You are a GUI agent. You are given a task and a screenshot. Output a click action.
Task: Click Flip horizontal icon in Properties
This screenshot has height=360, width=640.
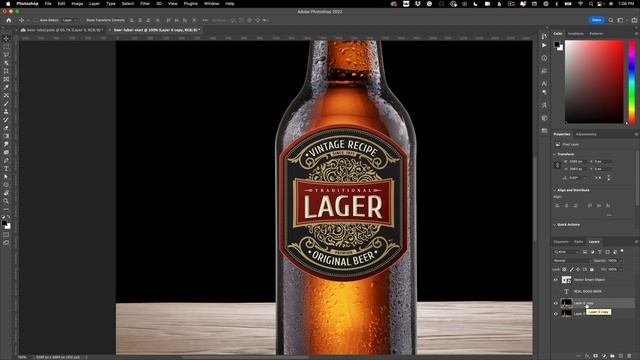pyautogui.click(x=599, y=178)
